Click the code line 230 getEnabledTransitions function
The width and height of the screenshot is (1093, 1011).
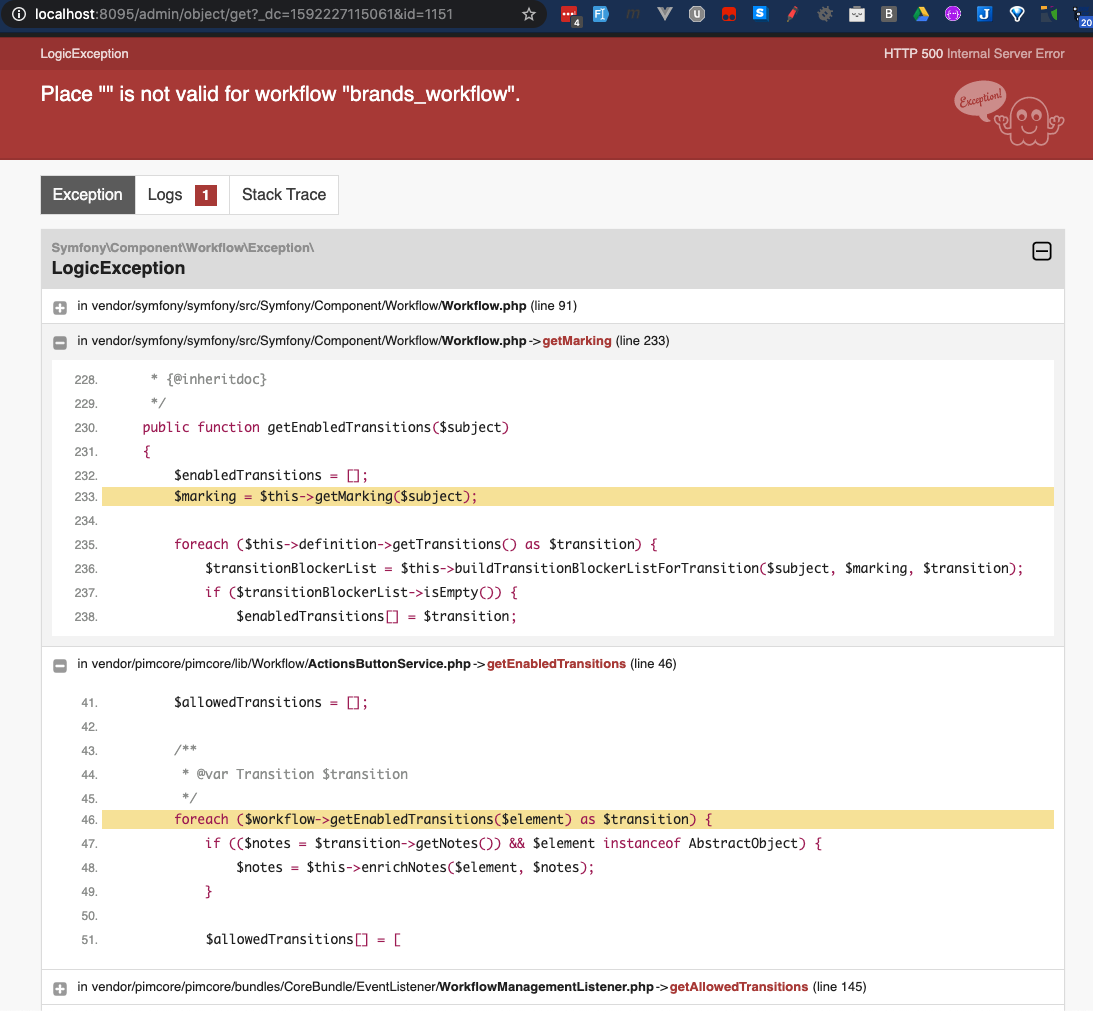[326, 427]
